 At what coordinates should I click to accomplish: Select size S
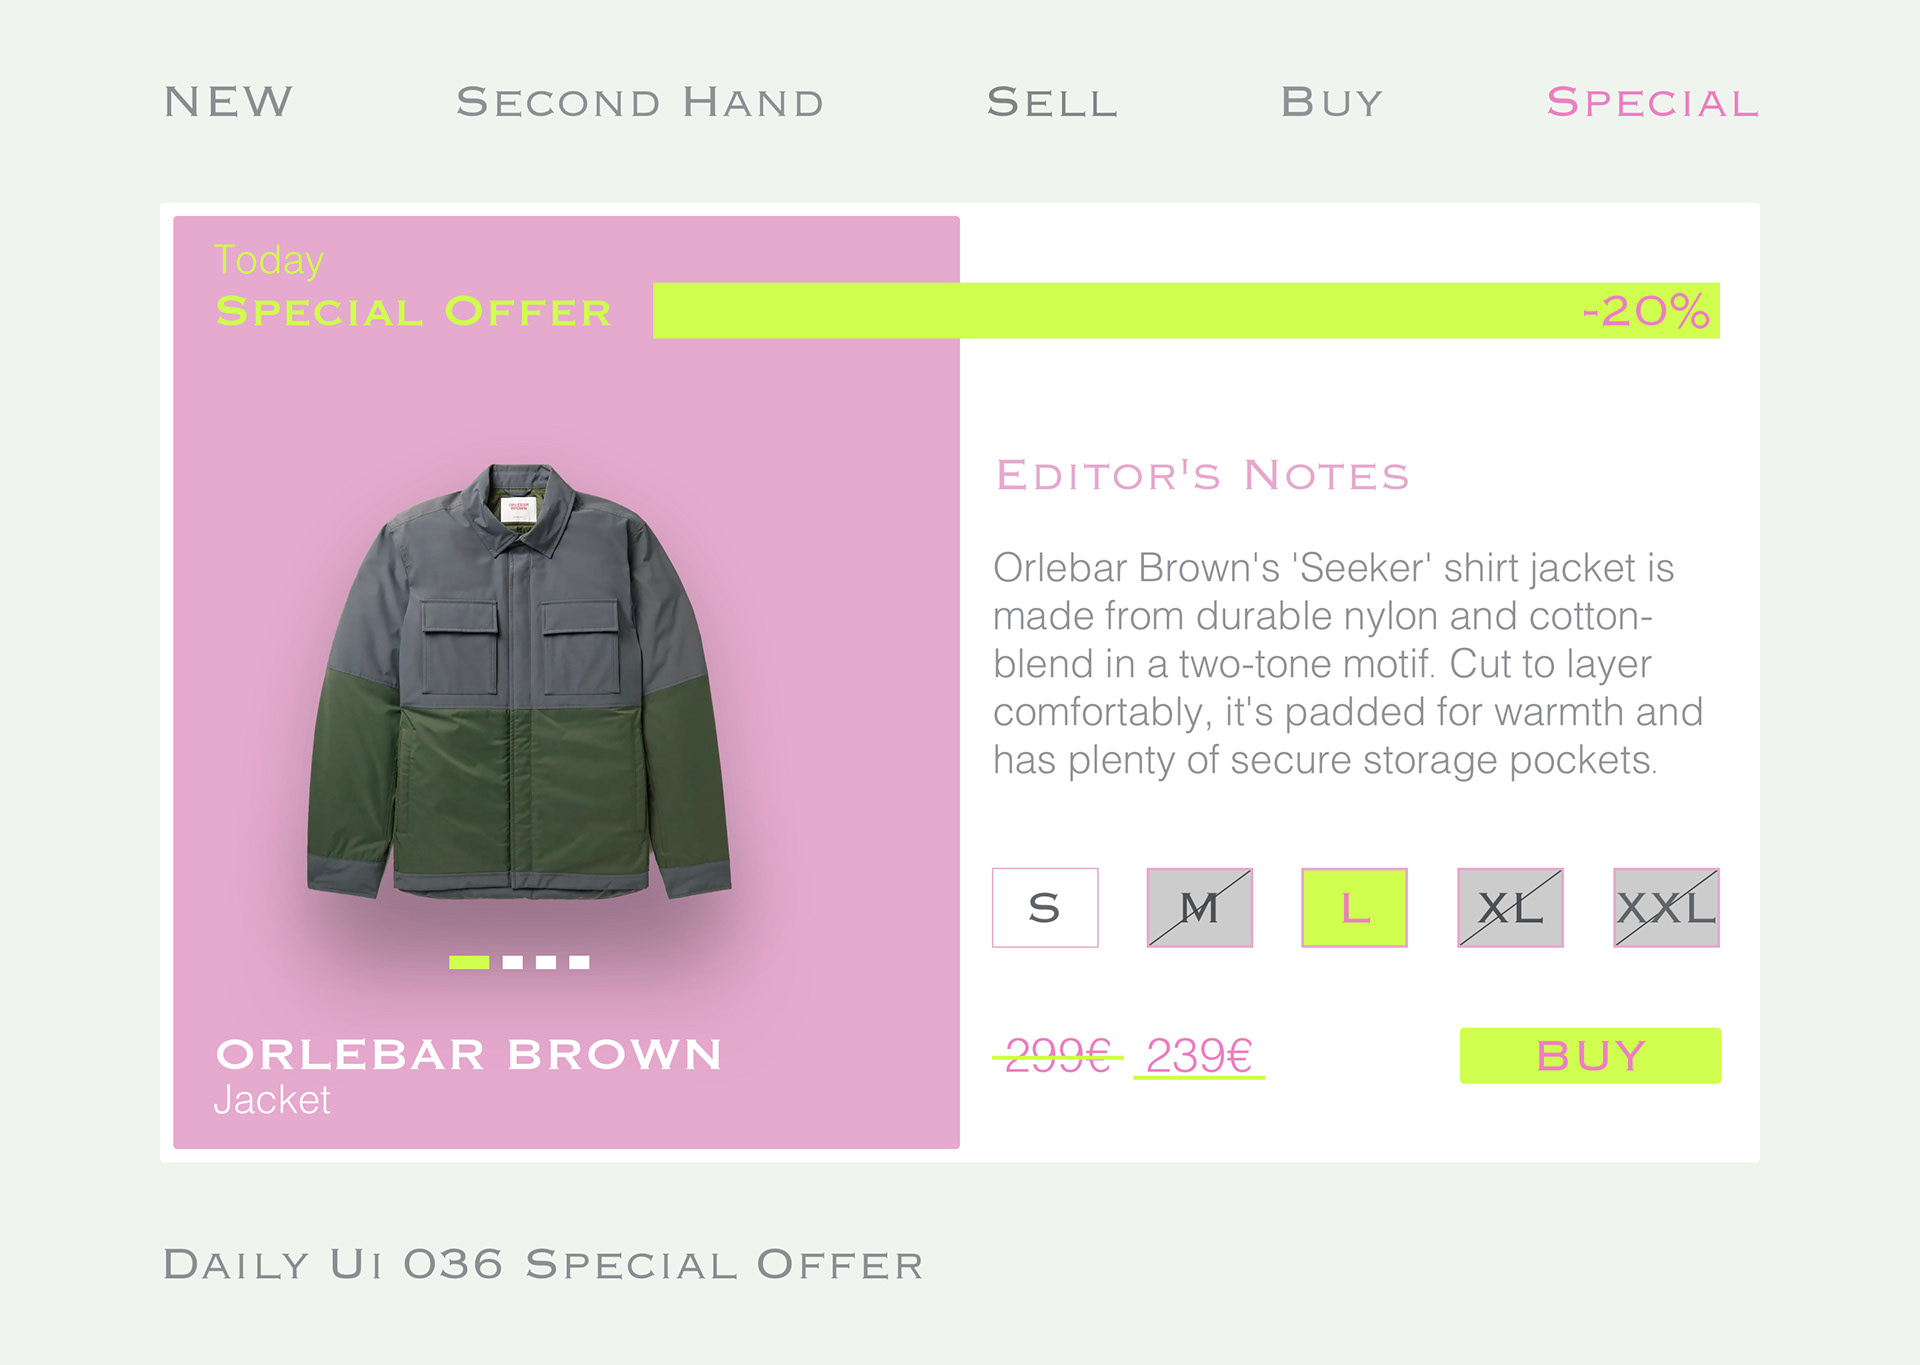(x=1045, y=908)
